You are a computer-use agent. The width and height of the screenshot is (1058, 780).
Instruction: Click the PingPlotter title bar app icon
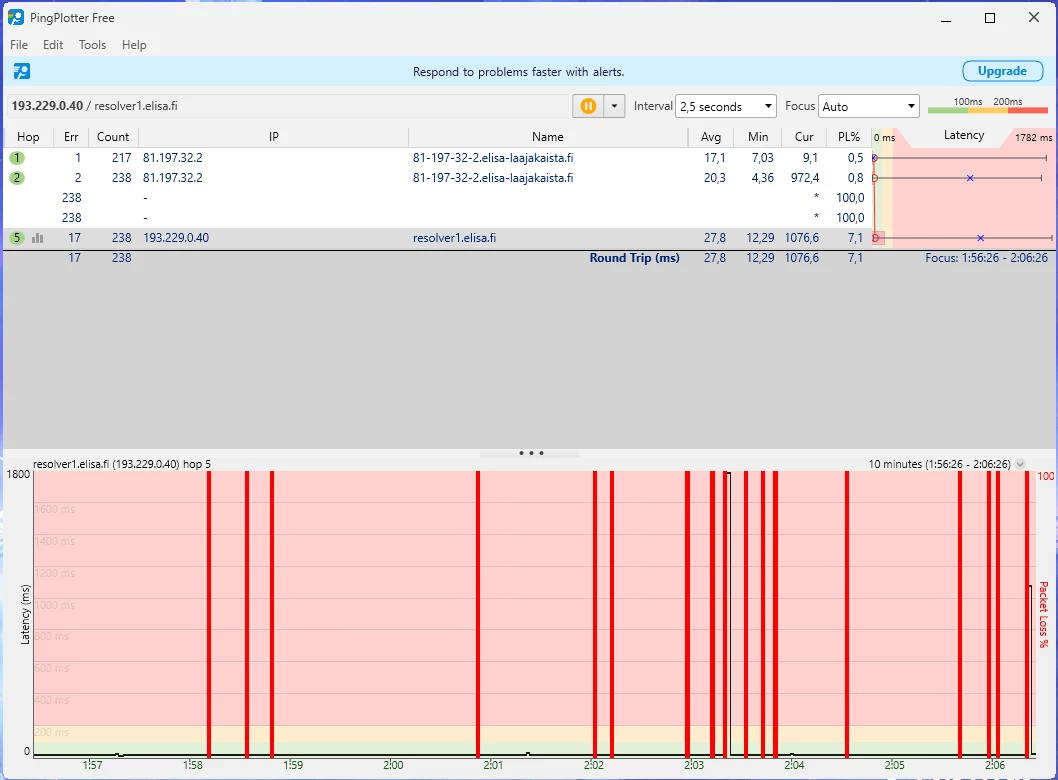tap(16, 18)
